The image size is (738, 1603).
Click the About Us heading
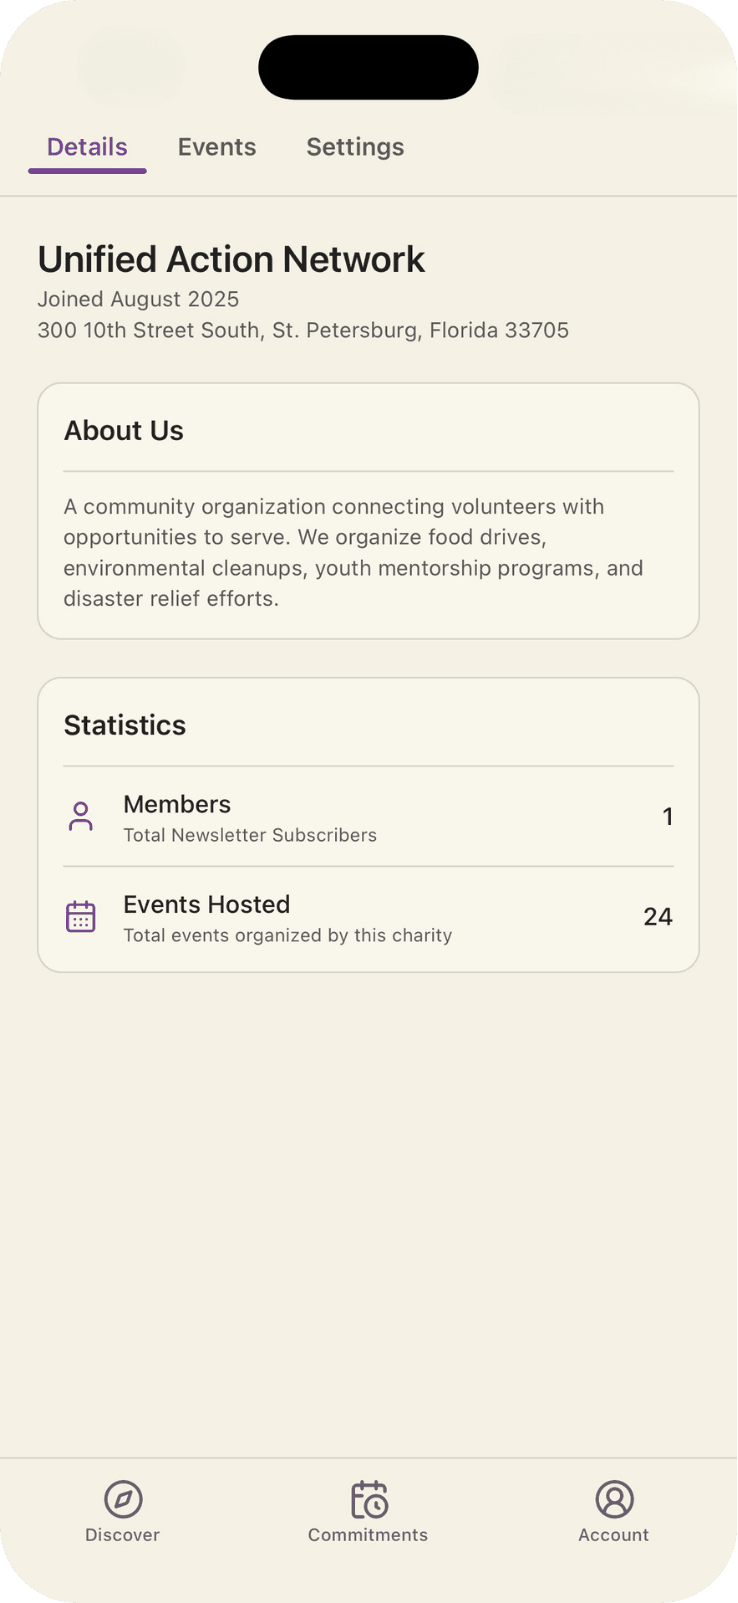point(124,431)
